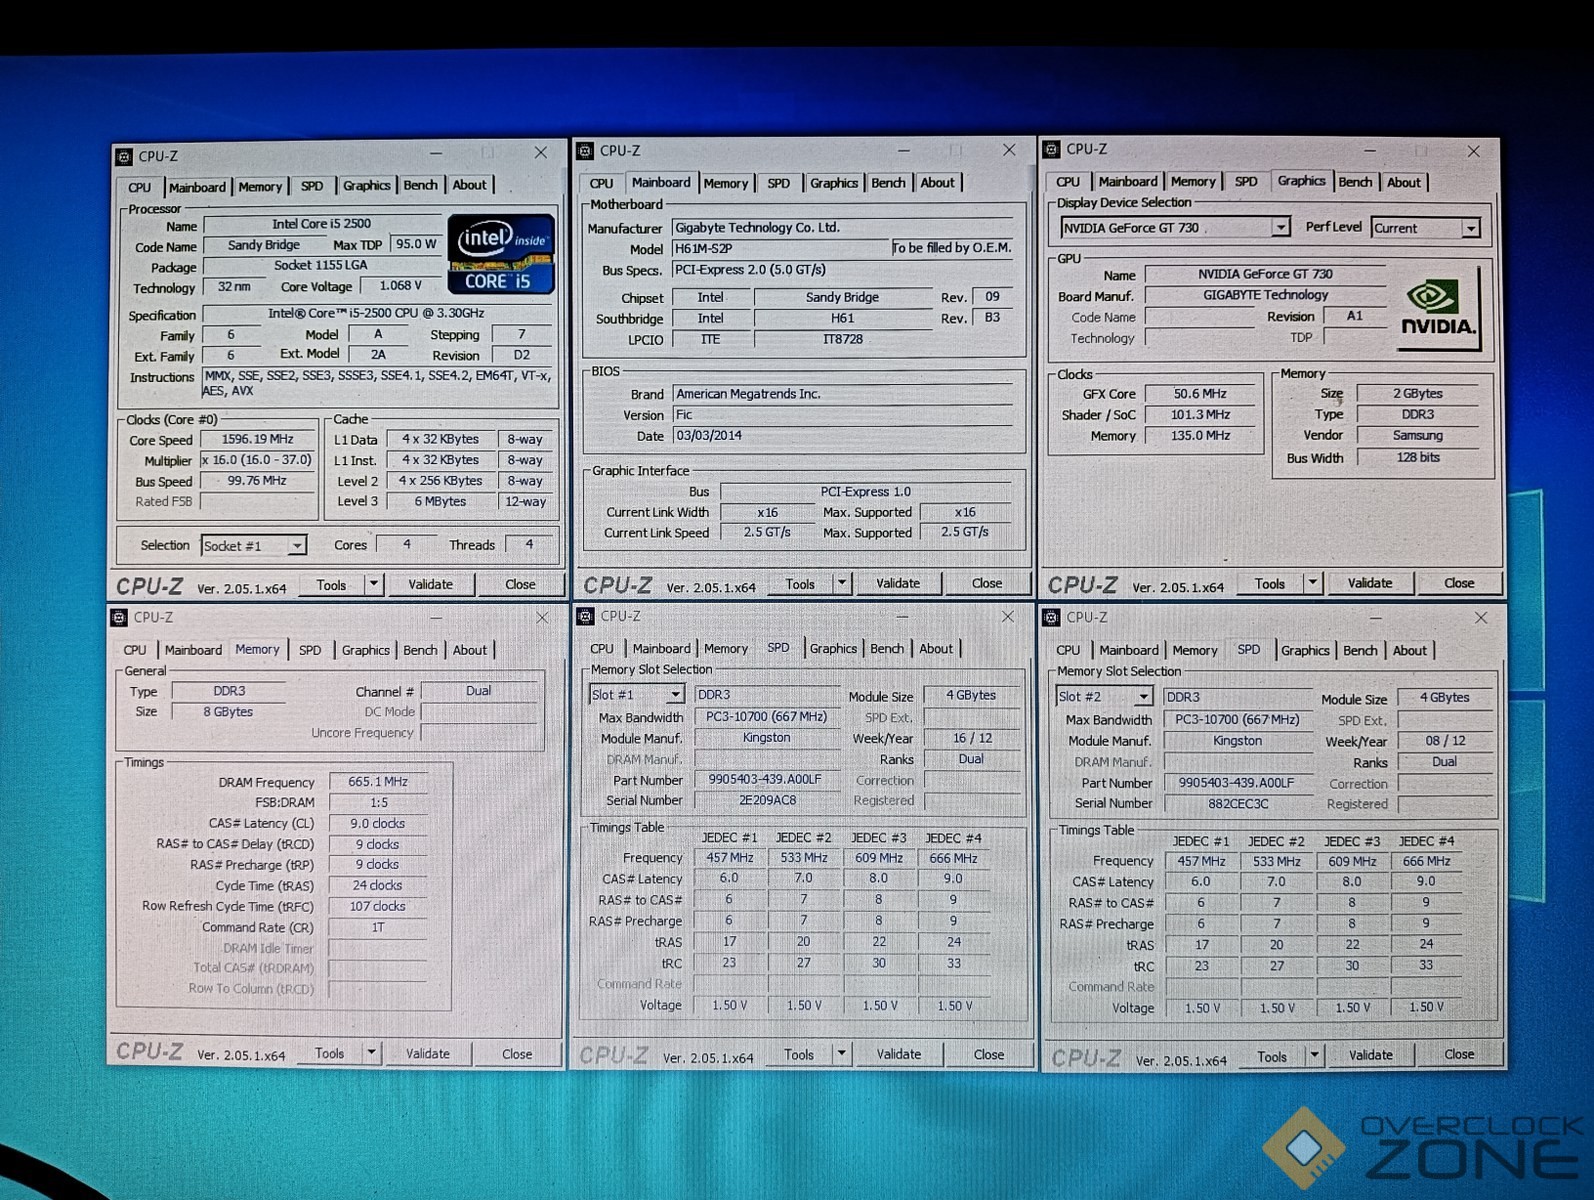
Task: Expand Tools arrow in the CPU window
Action: tap(374, 584)
